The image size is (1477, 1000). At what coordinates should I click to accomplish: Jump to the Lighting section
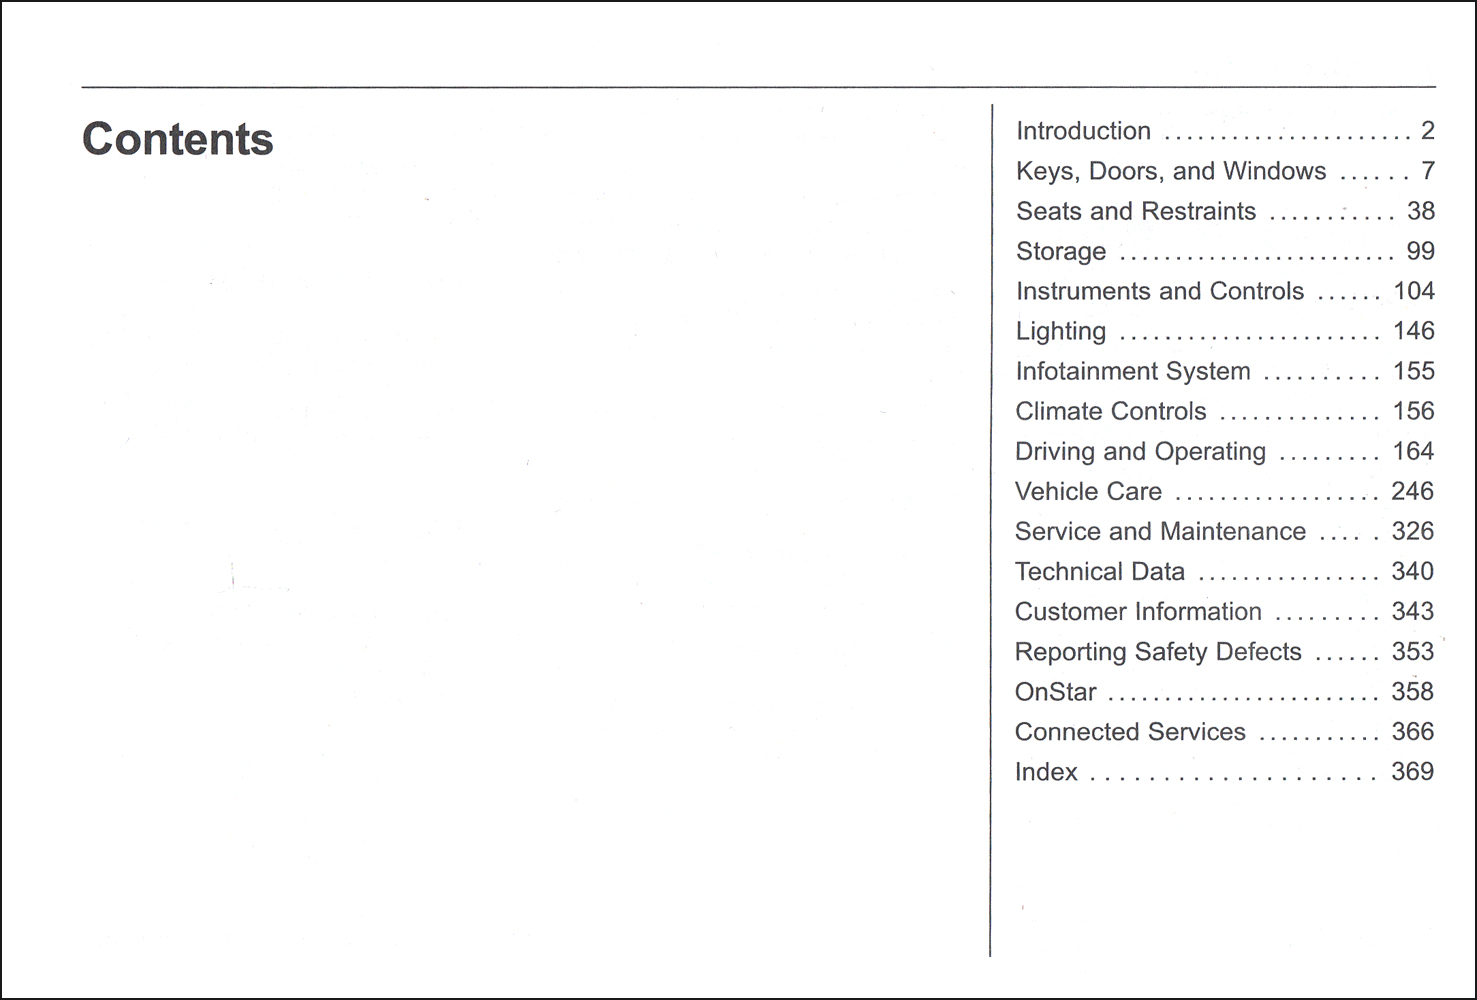click(x=1225, y=331)
